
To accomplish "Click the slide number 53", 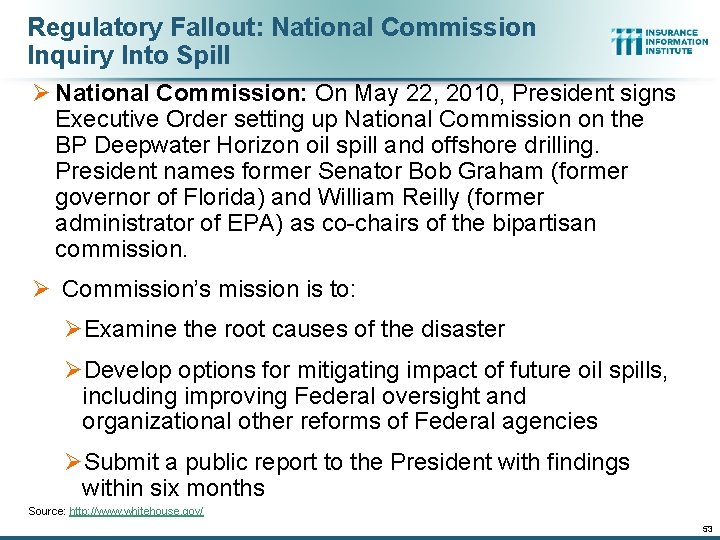I will (706, 528).
